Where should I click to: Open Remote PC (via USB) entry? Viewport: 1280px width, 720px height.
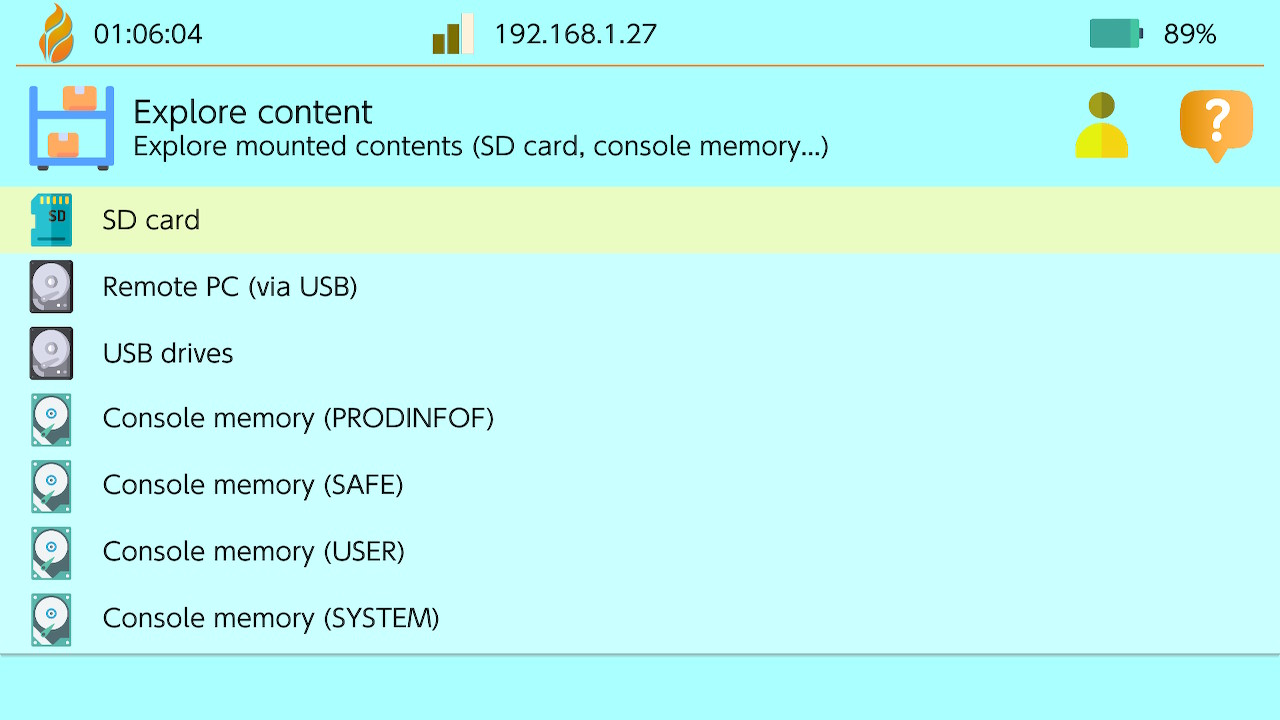[x=230, y=287]
